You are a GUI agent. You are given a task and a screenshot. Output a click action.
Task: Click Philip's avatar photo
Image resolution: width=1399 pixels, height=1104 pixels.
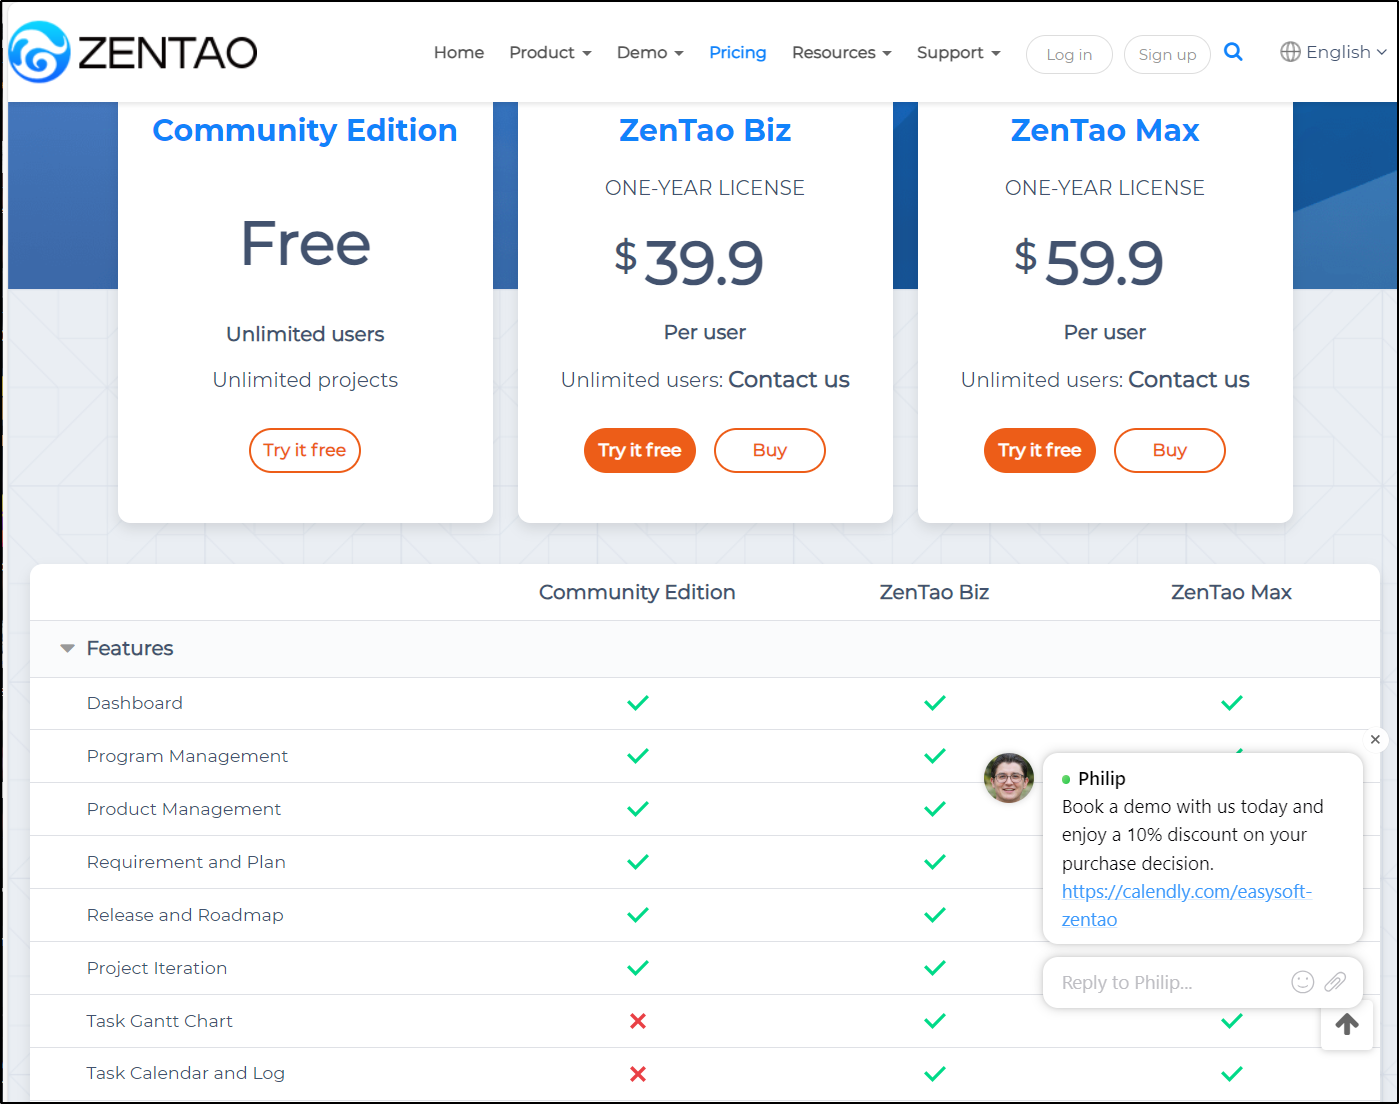click(x=1009, y=778)
